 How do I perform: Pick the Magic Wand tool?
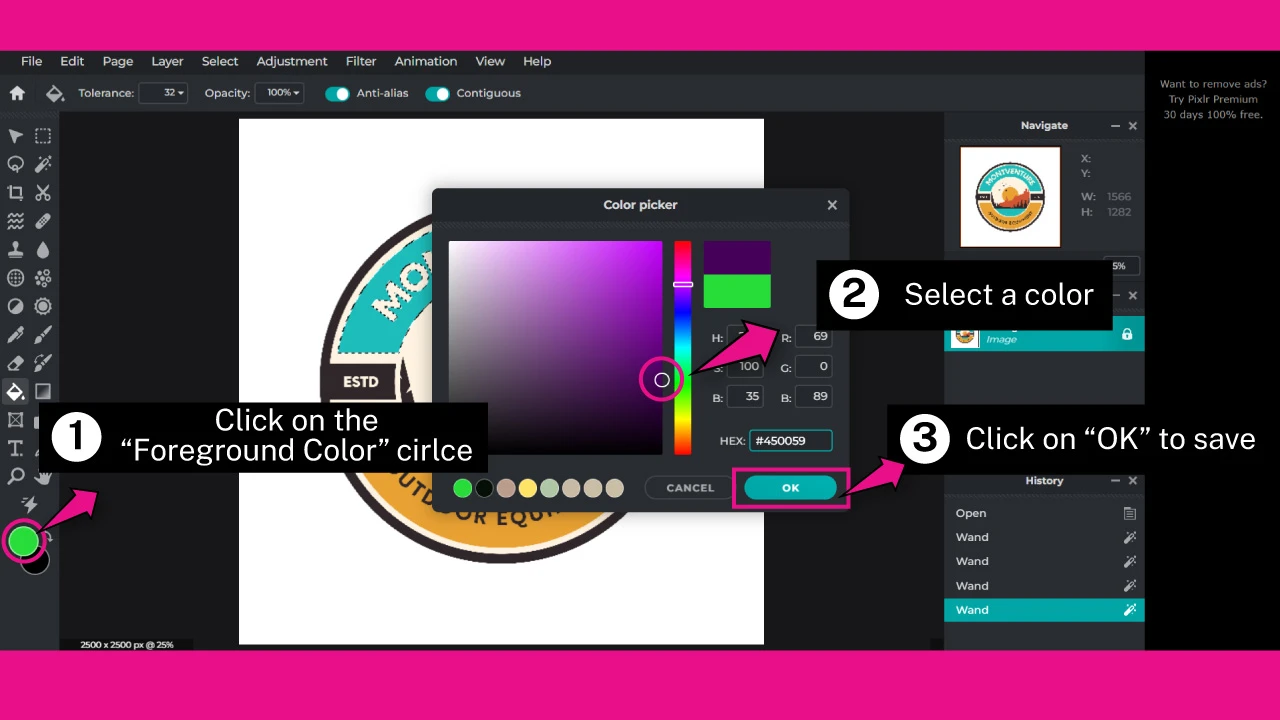[43, 164]
